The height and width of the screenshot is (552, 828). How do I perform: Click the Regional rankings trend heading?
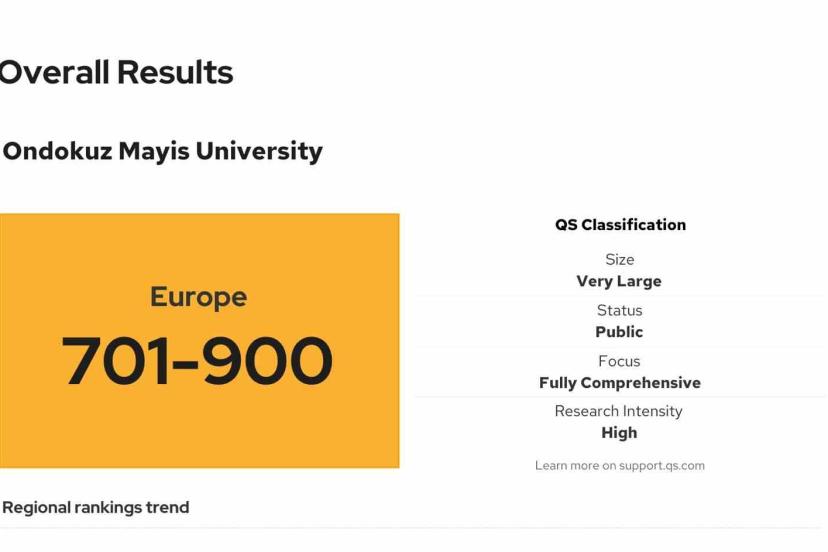(x=96, y=507)
